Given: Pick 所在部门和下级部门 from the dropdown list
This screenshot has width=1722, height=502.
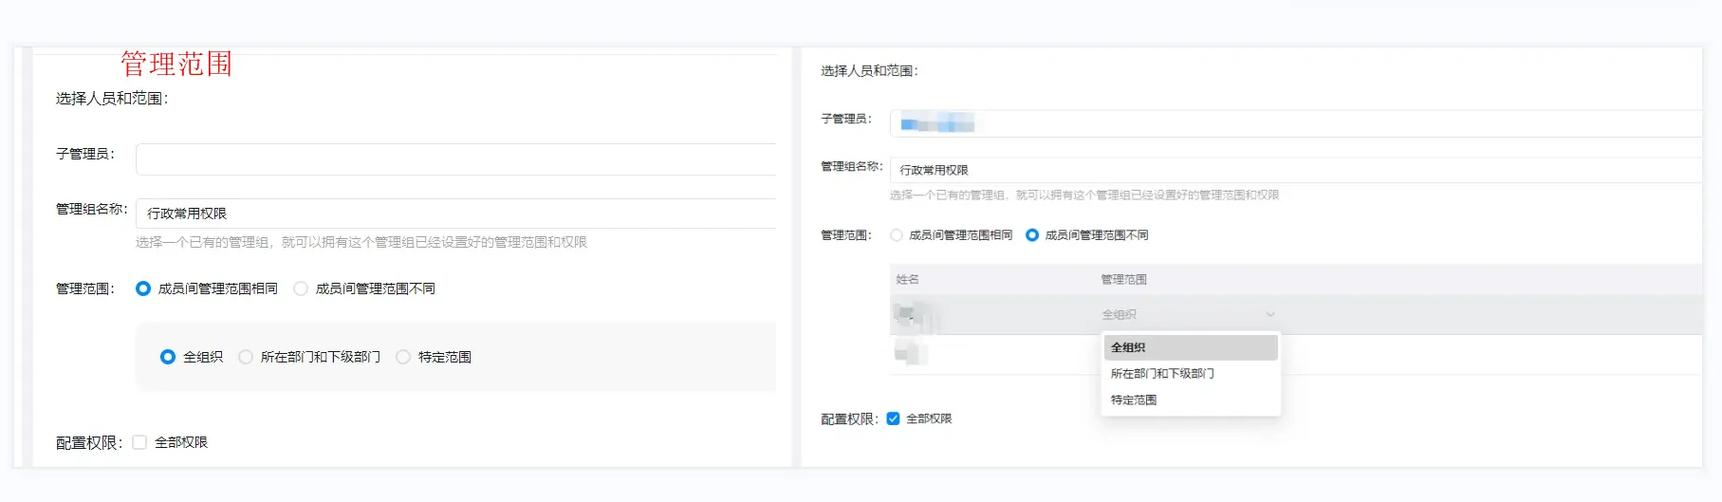Looking at the screenshot, I should tap(1190, 373).
